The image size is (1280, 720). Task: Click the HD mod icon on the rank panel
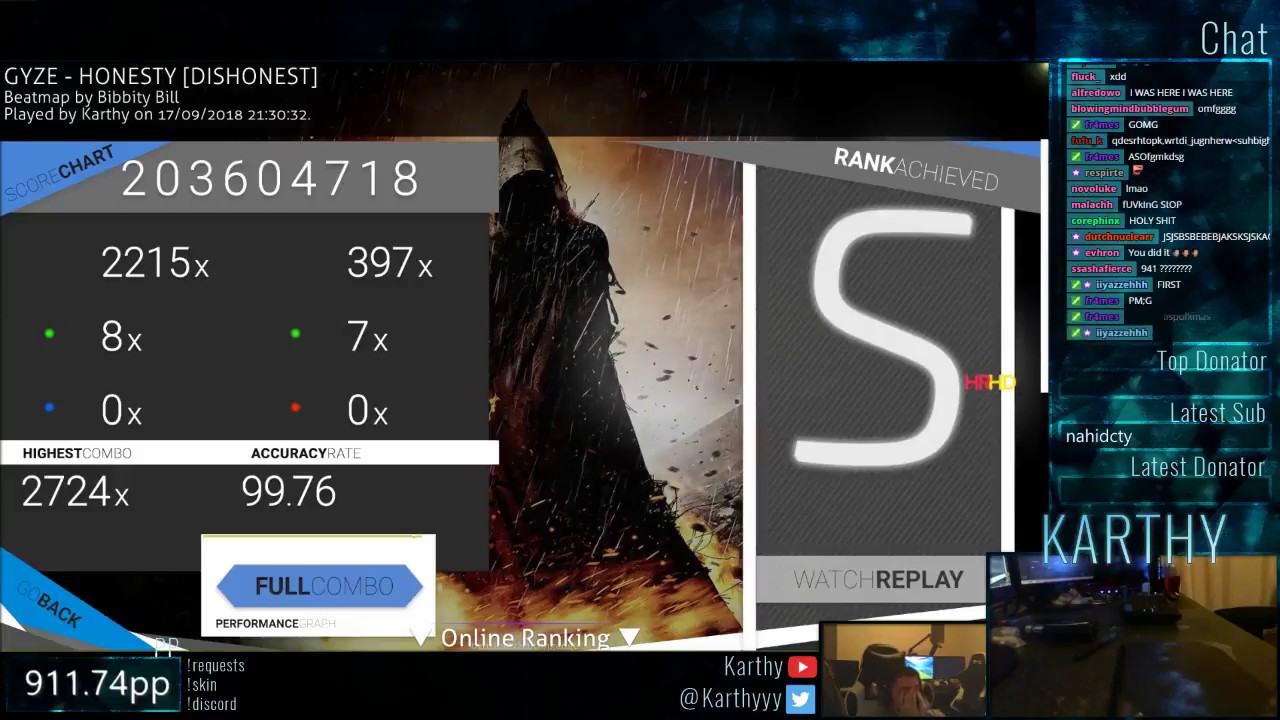(x=1001, y=382)
